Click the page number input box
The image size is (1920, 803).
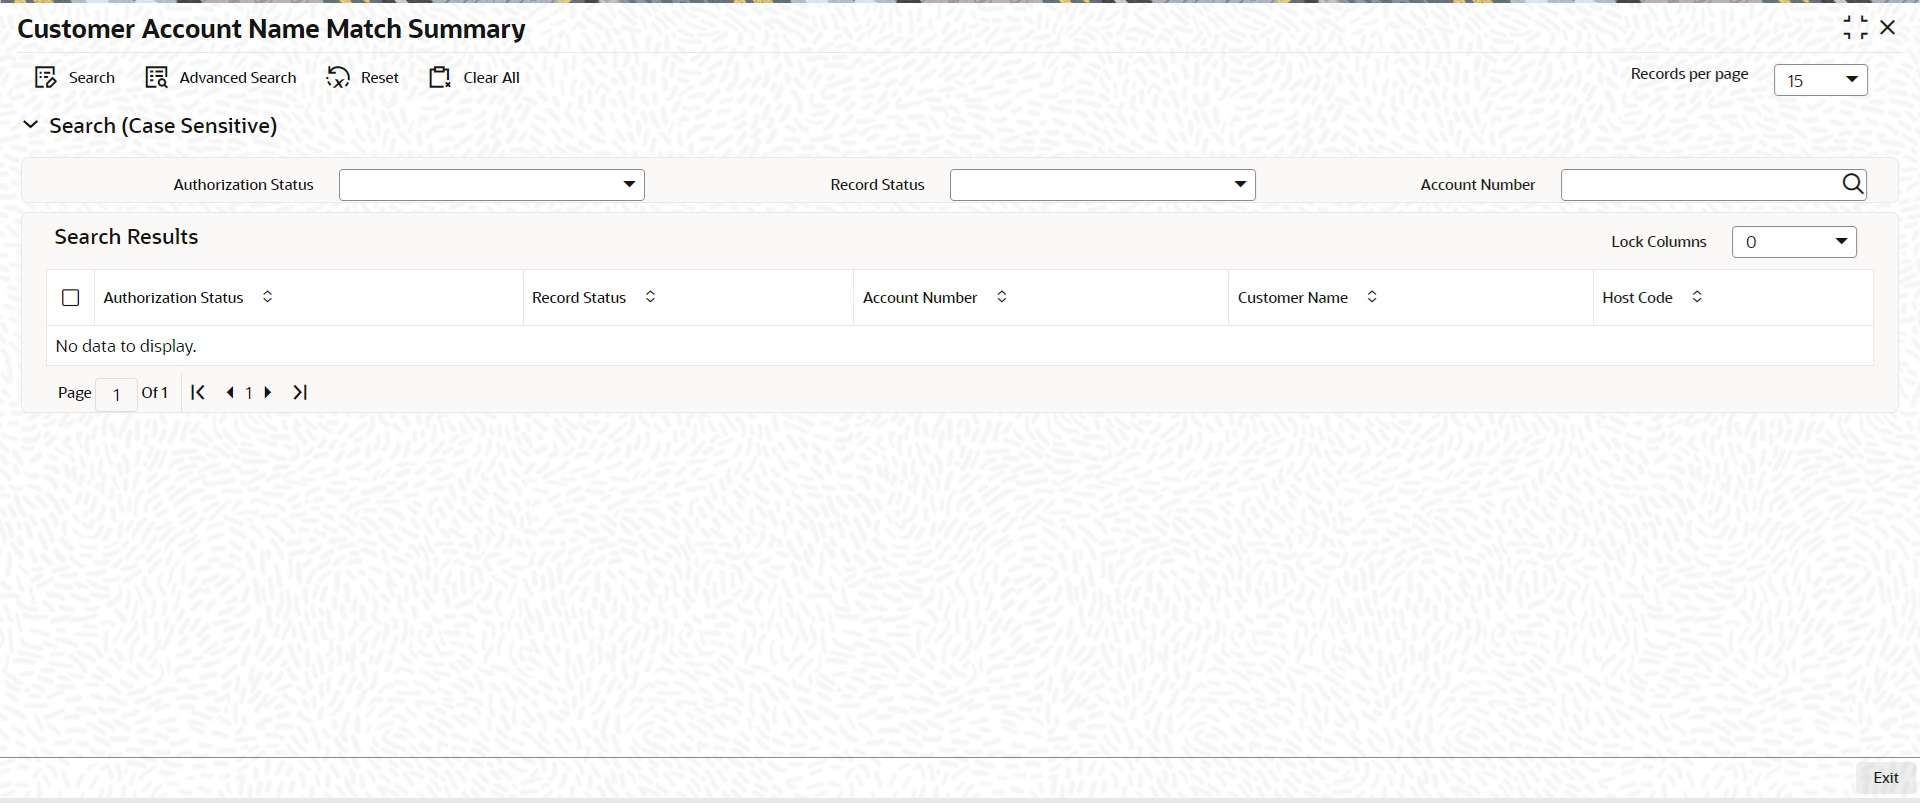tap(116, 394)
